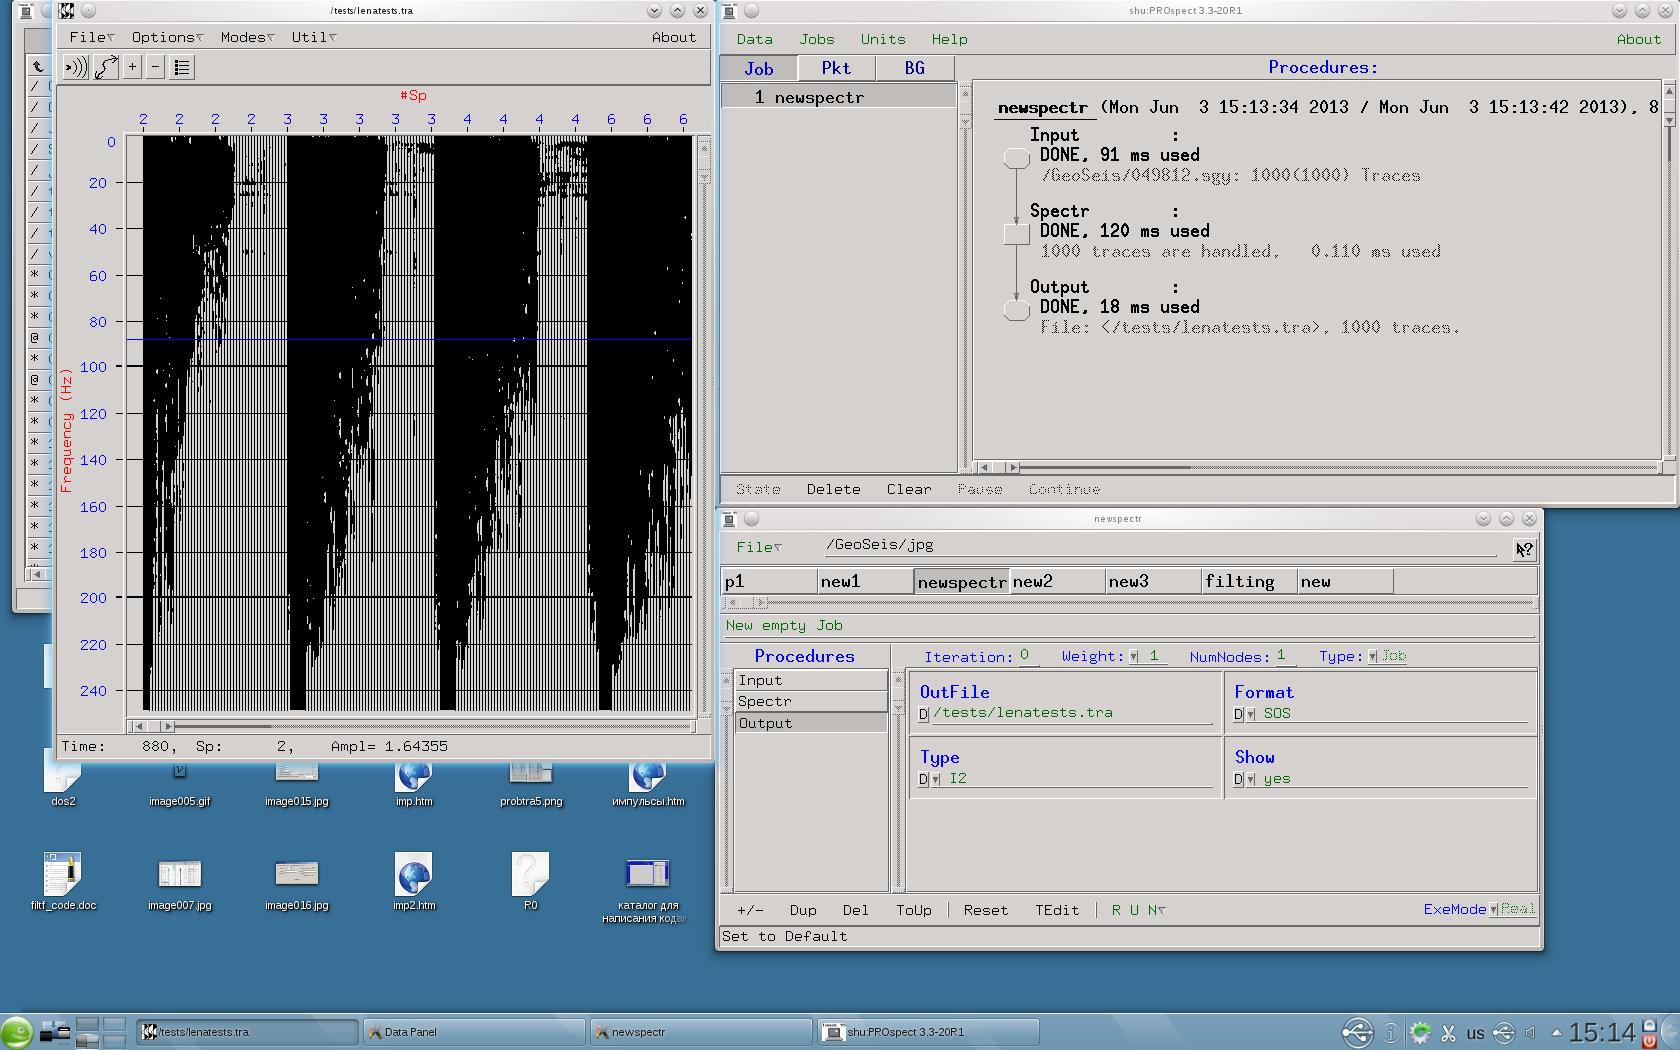Expand the ExeMode dropdown
Image resolution: width=1680 pixels, height=1050 pixels.
click(x=1493, y=909)
